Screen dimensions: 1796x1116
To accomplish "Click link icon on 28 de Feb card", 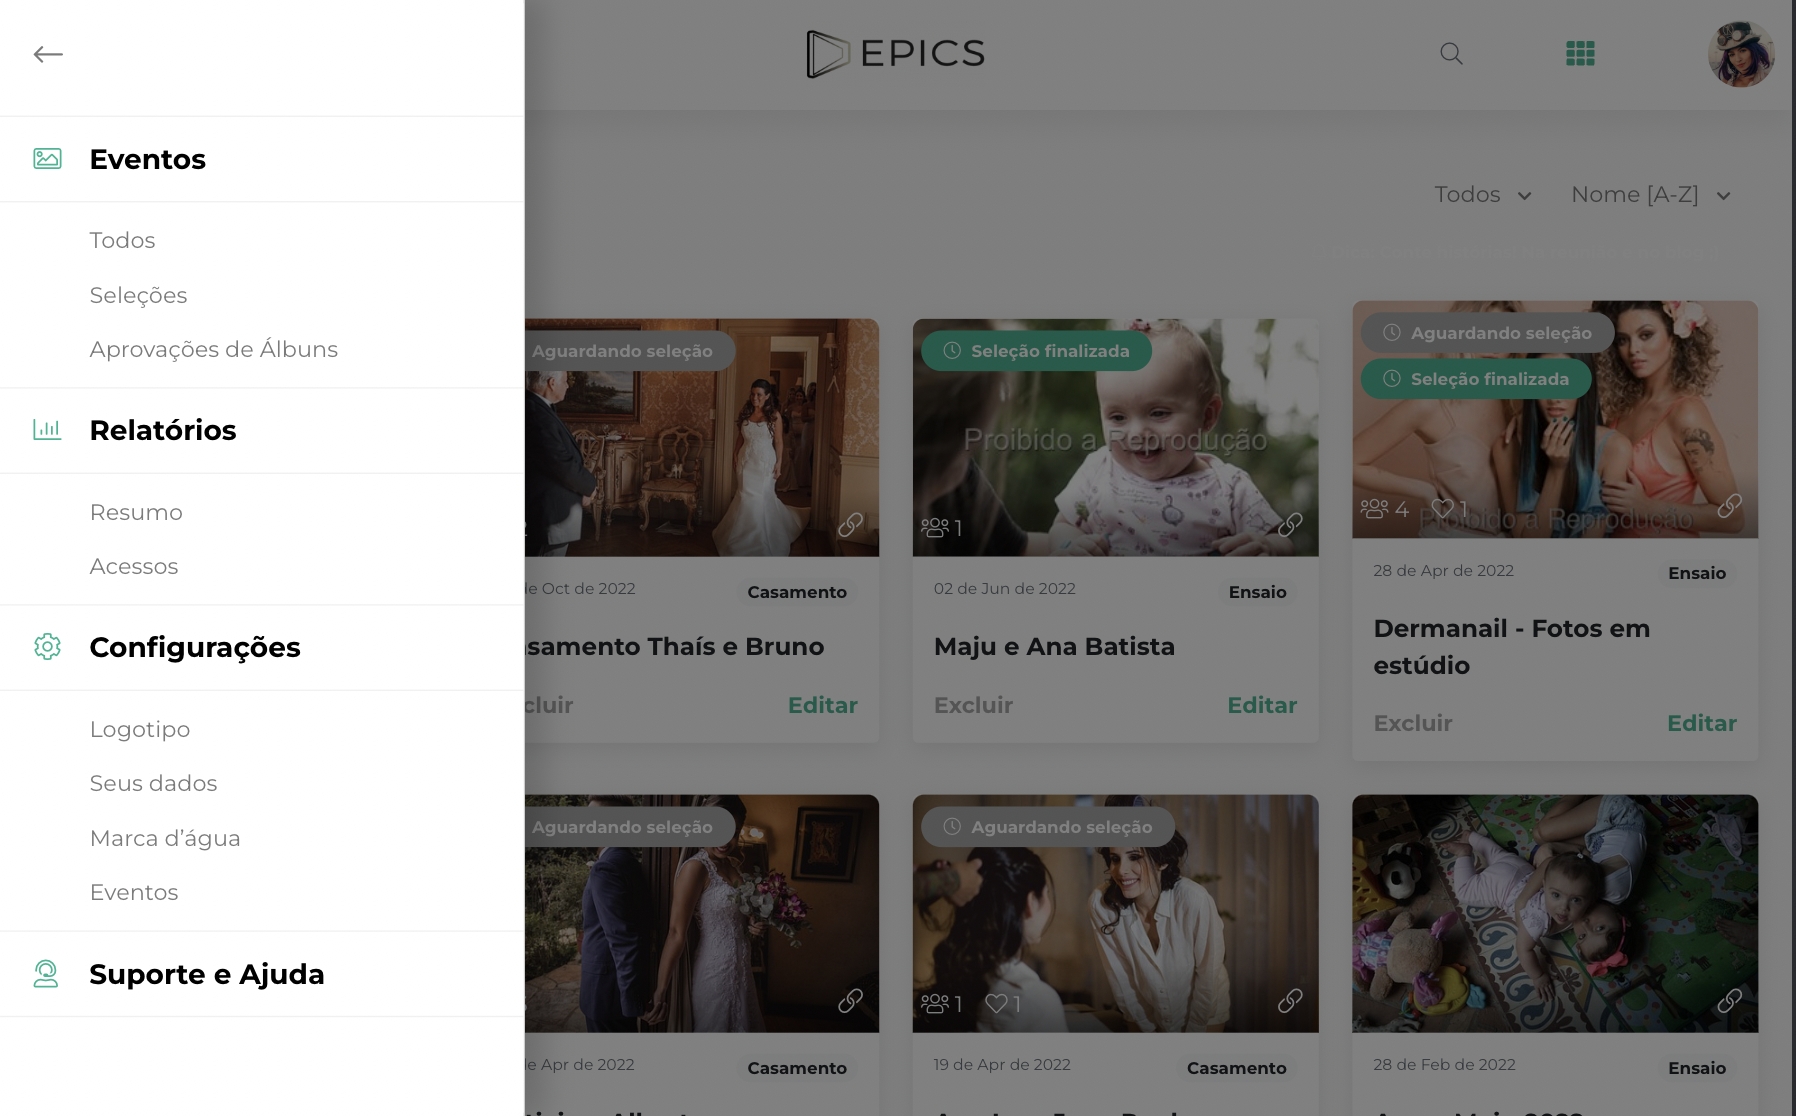I will point(1729,1000).
